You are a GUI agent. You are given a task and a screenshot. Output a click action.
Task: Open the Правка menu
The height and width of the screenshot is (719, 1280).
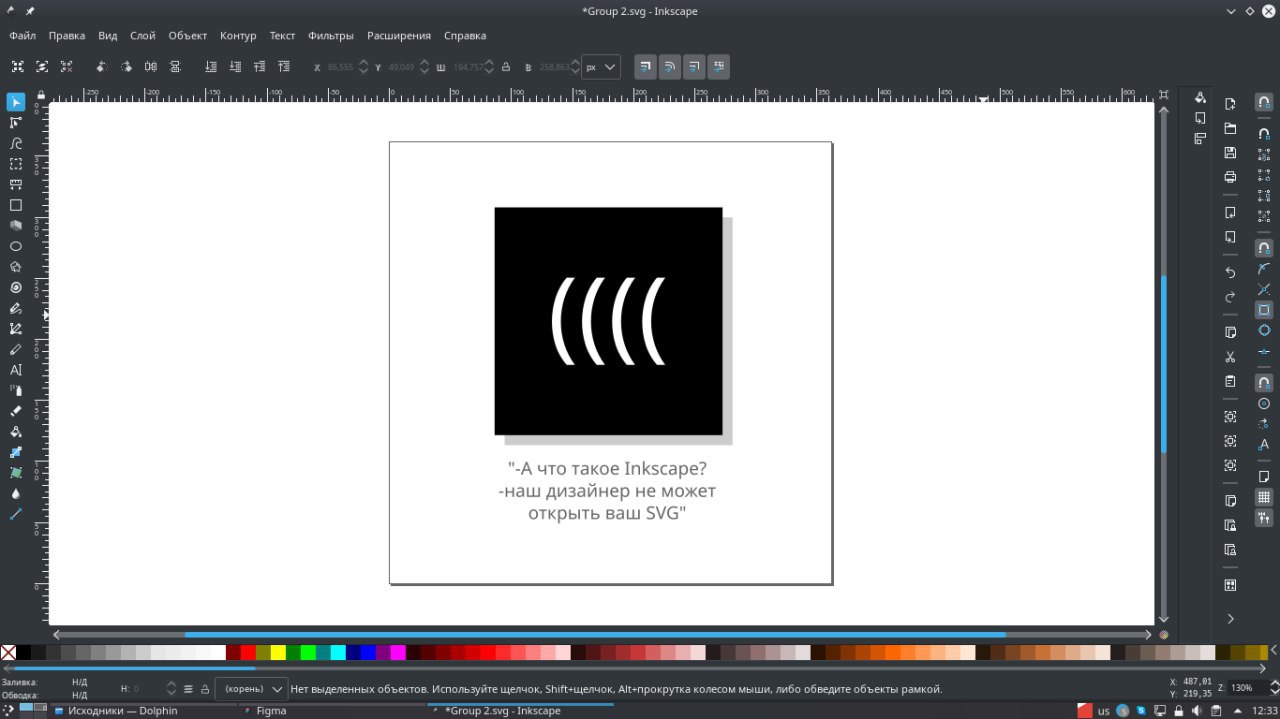pyautogui.click(x=67, y=35)
